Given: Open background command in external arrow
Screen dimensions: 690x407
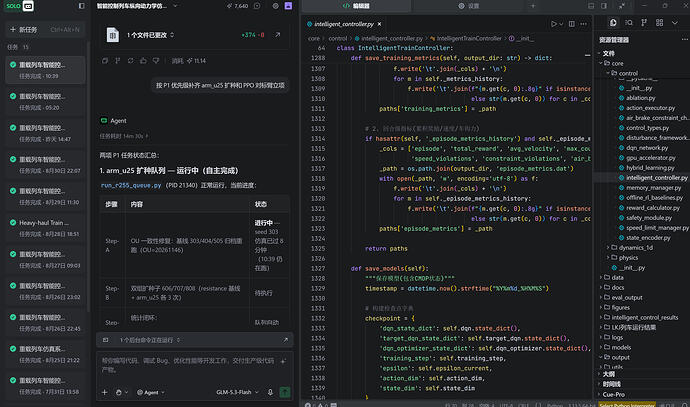Looking at the screenshot, I should 285,340.
